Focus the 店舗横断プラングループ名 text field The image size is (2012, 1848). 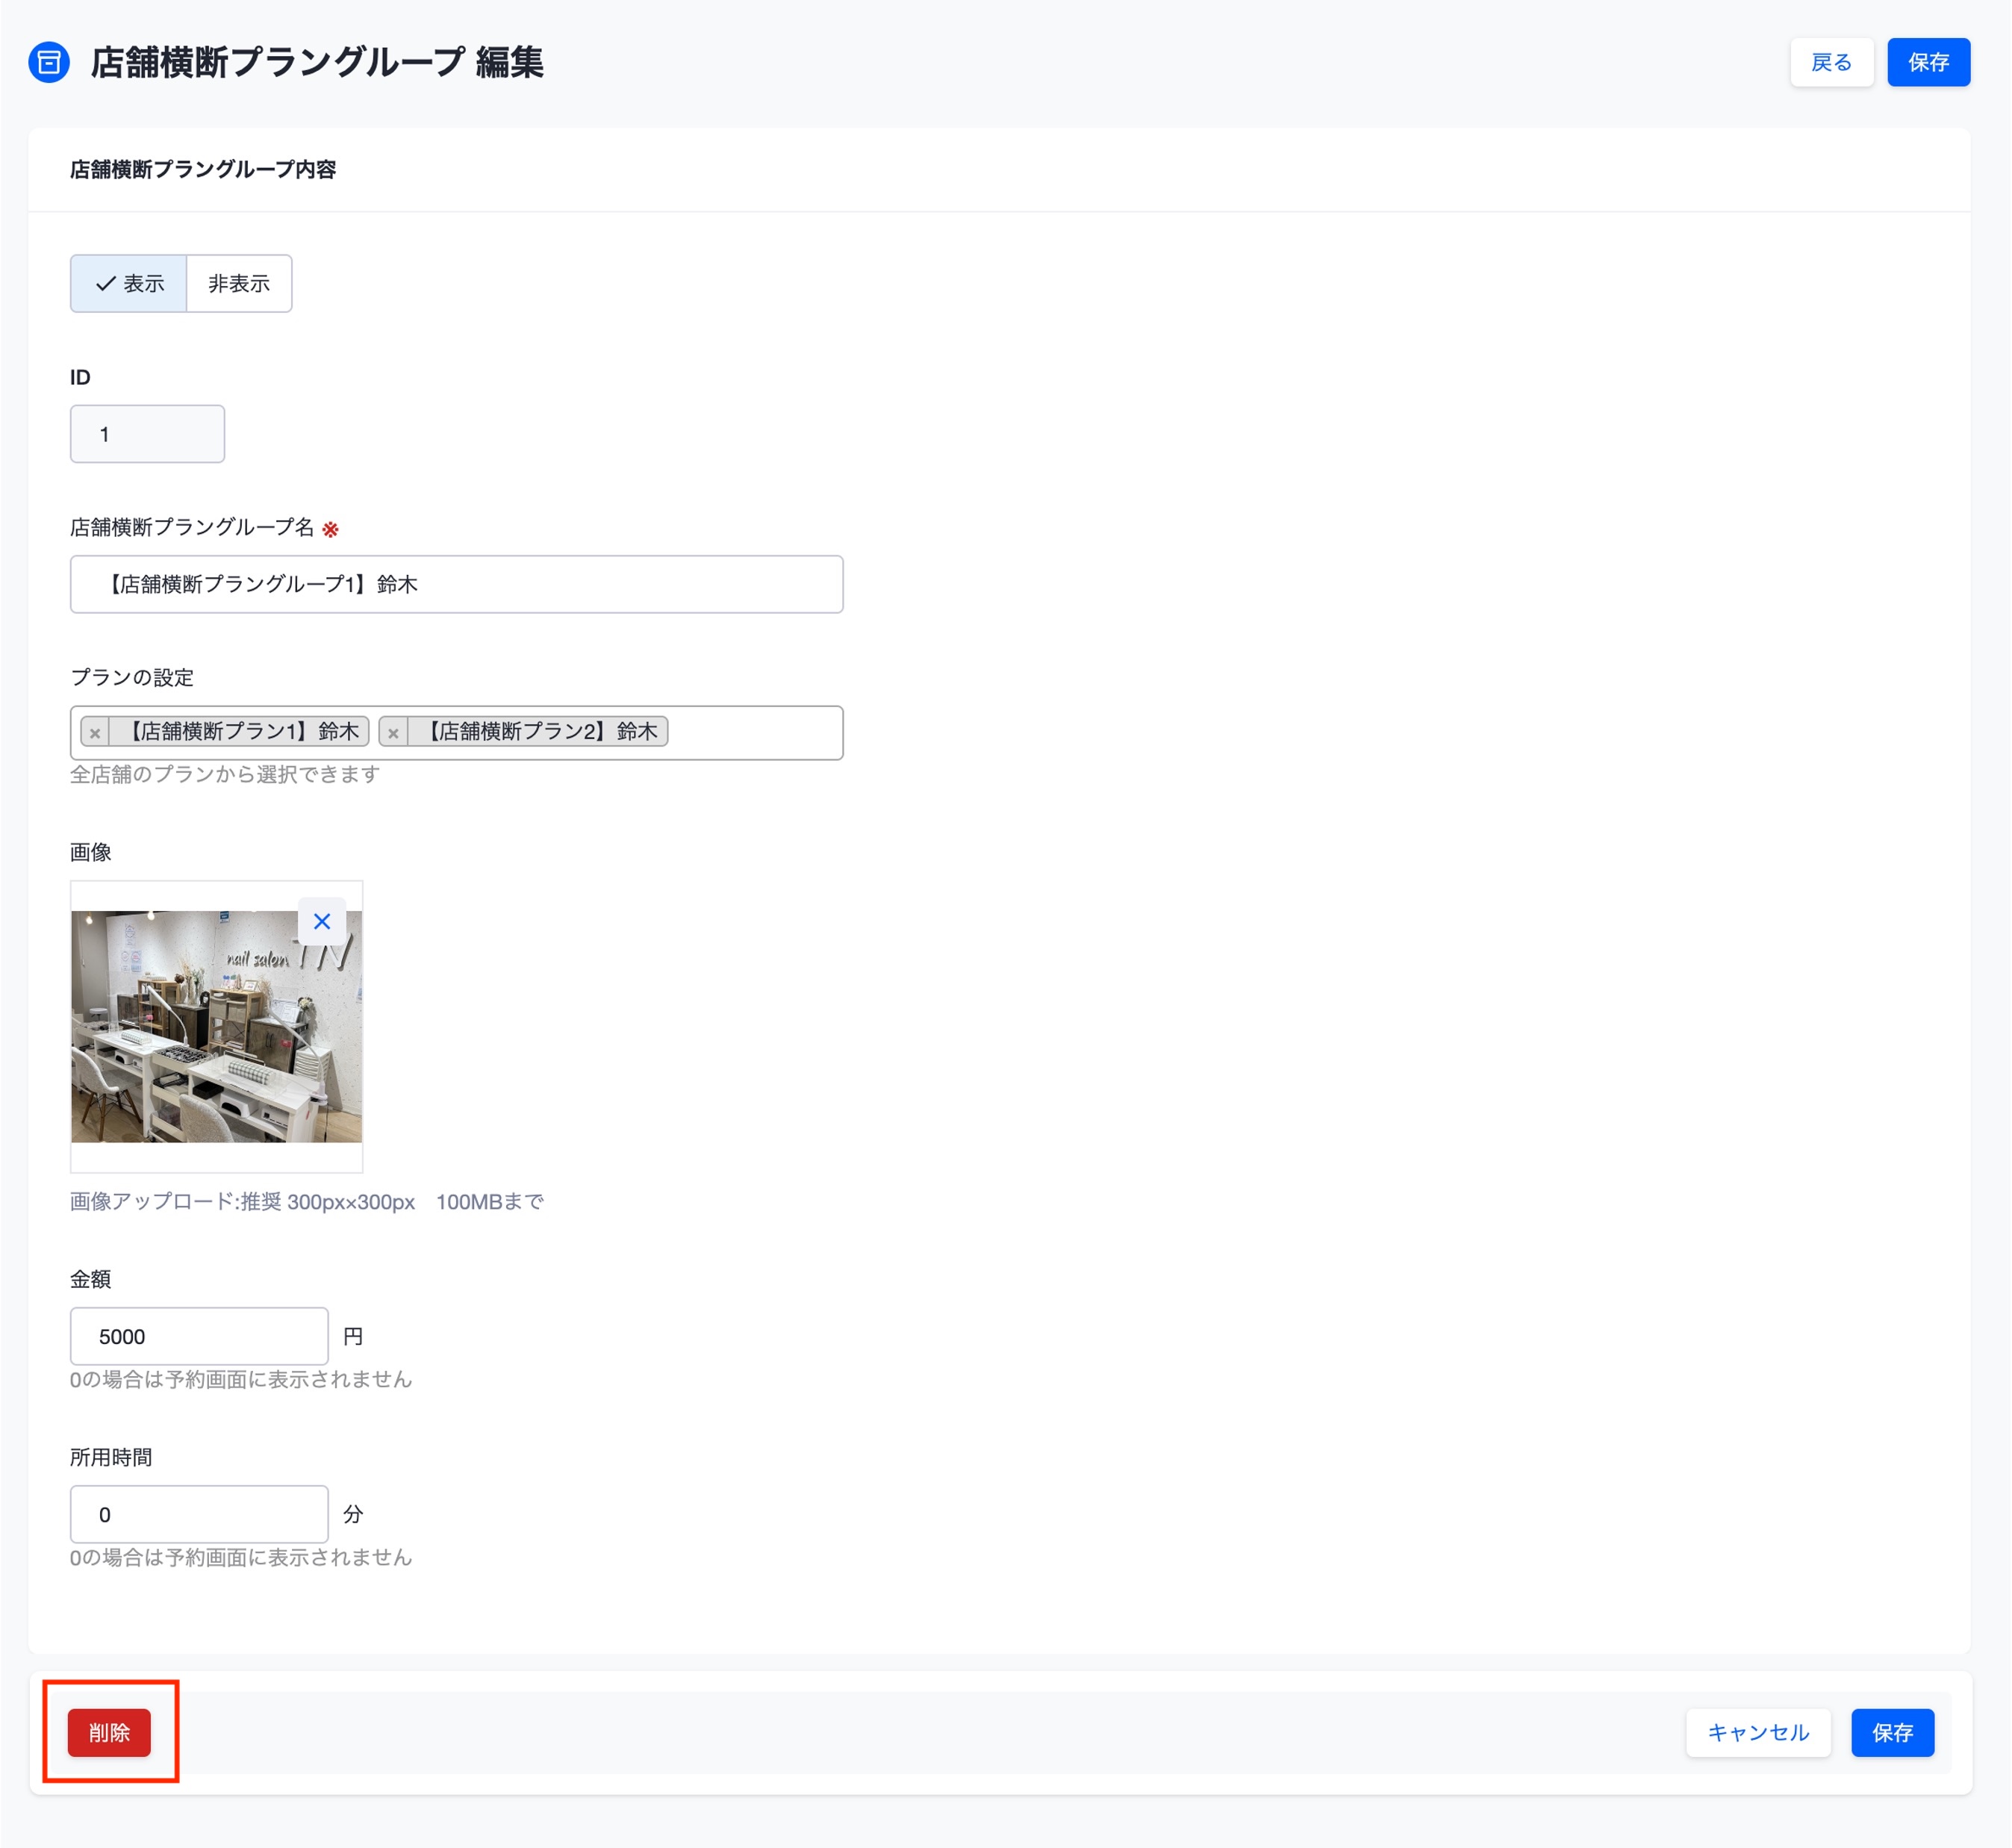(456, 584)
